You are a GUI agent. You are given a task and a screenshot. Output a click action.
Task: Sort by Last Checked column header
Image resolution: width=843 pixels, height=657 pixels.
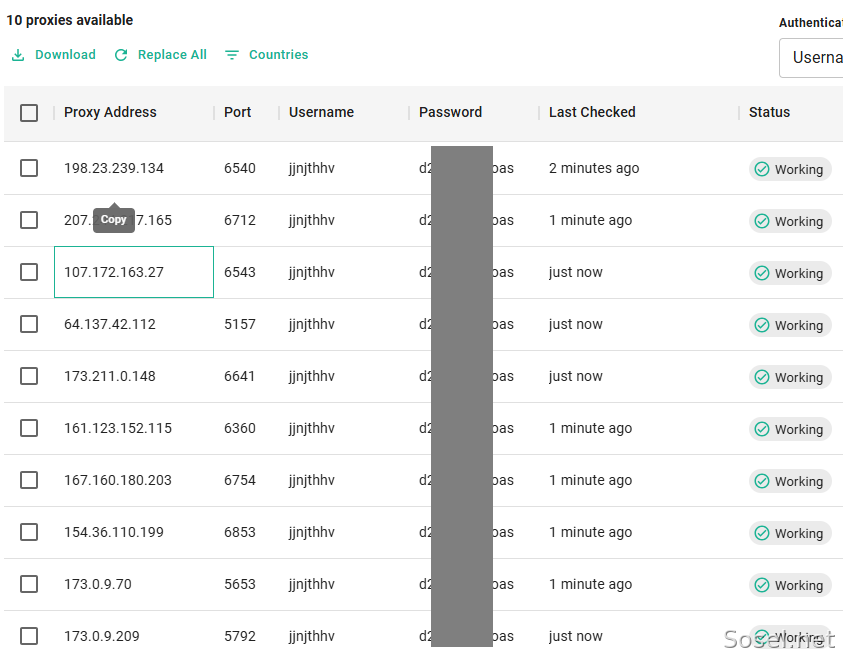pyautogui.click(x=592, y=112)
